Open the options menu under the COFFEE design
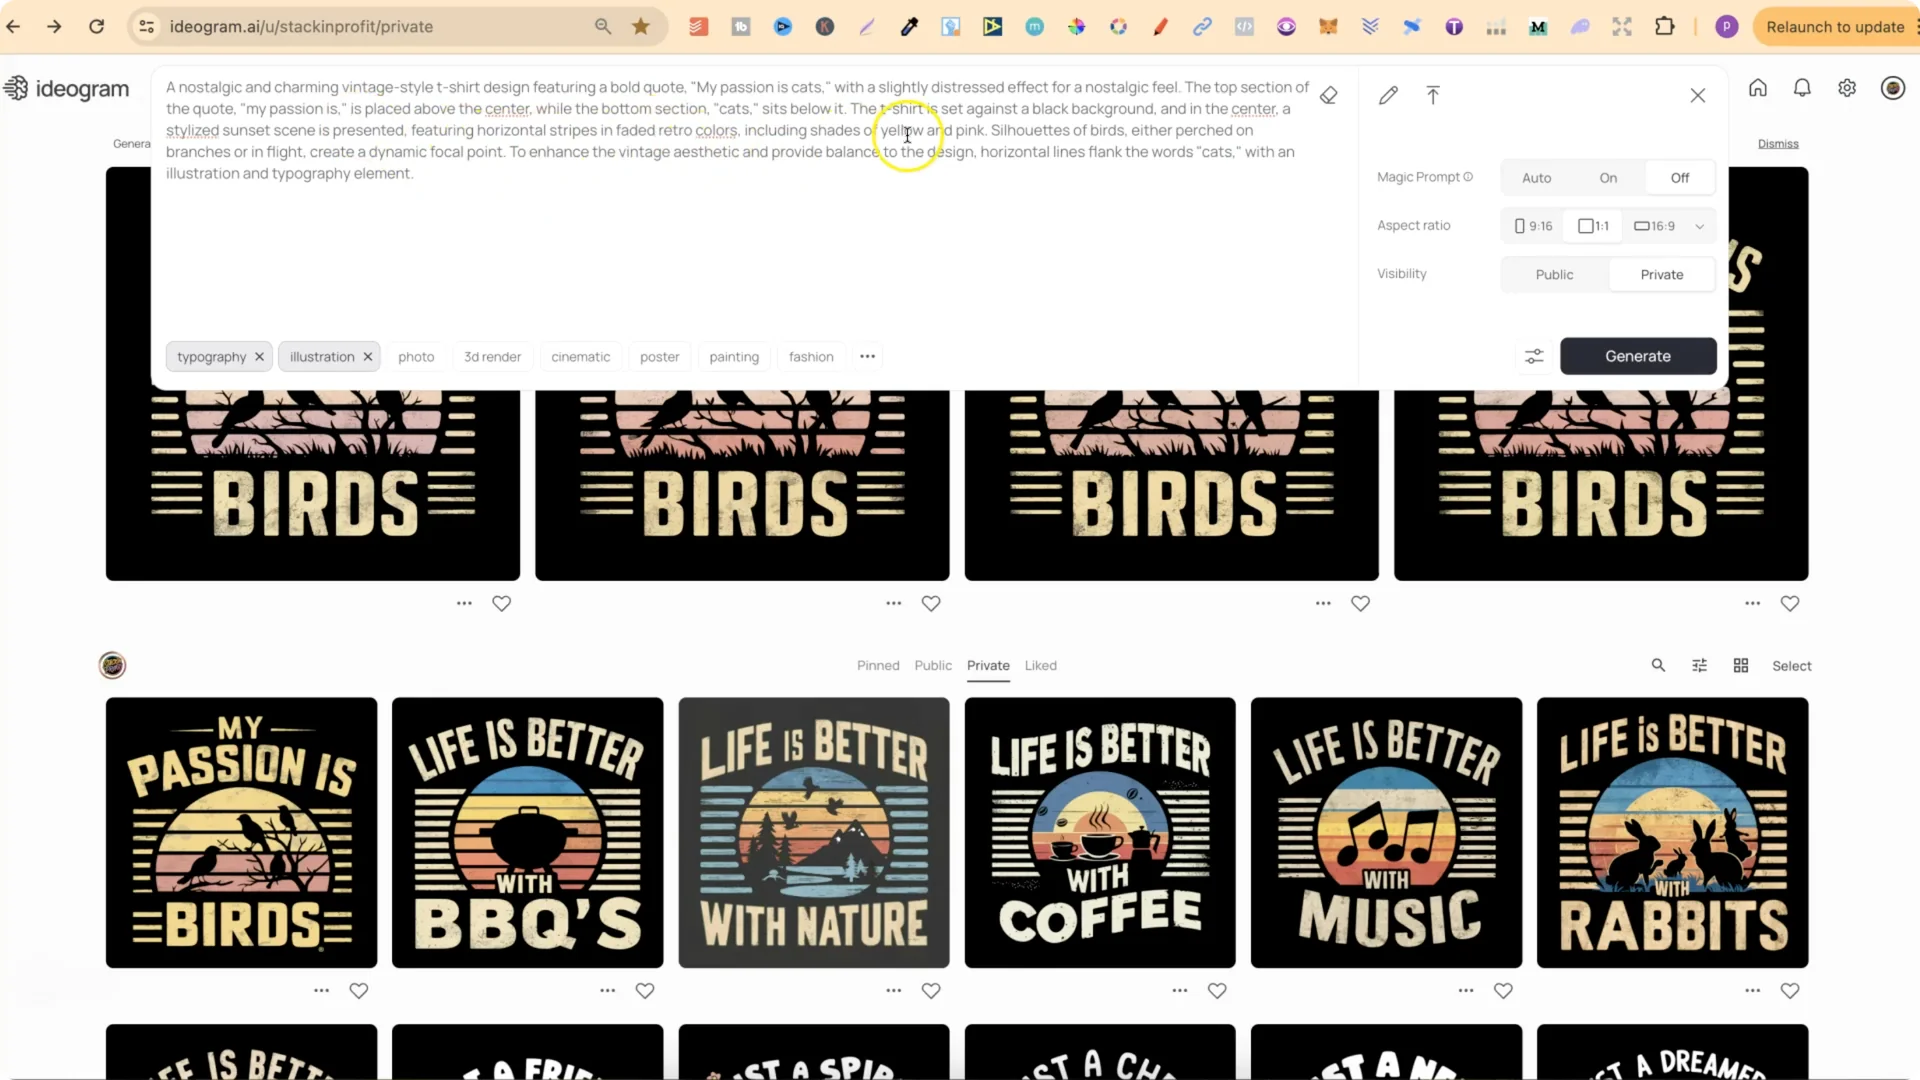The image size is (1920, 1080). (x=1180, y=991)
